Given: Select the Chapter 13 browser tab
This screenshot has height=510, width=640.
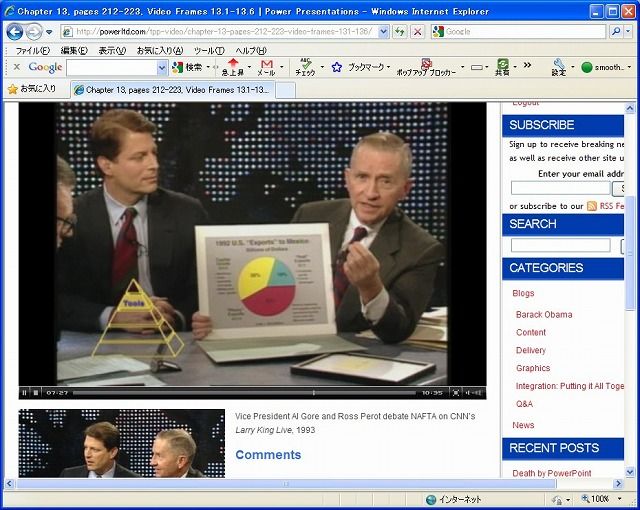Looking at the screenshot, I should point(173,90).
